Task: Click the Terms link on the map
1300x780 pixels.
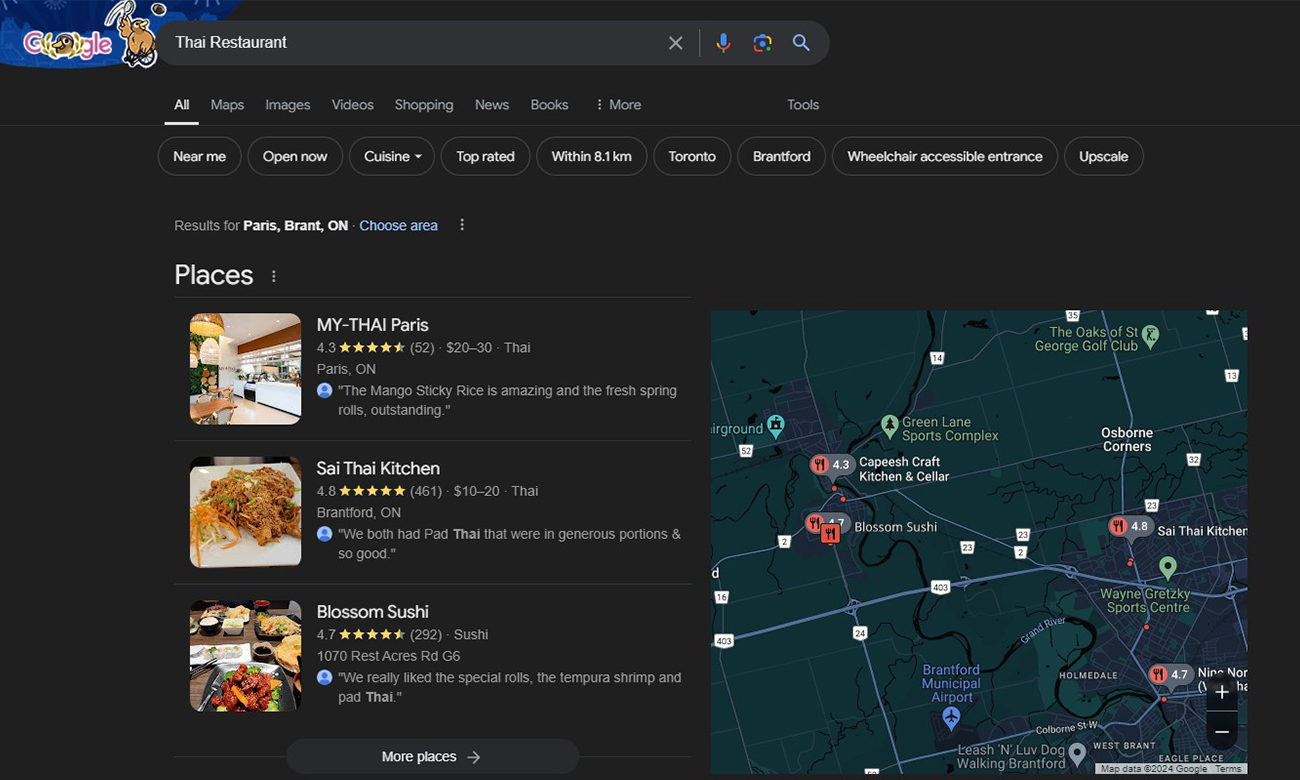Action: click(1228, 769)
